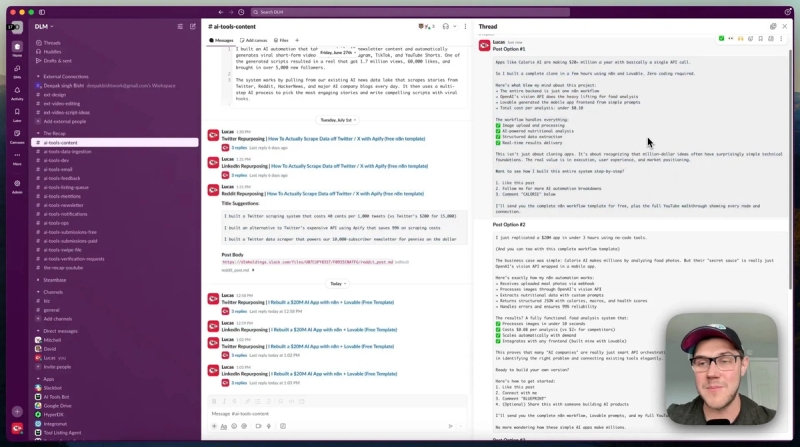
Task: Click Invite people under Direct messages
Action: [57, 367]
